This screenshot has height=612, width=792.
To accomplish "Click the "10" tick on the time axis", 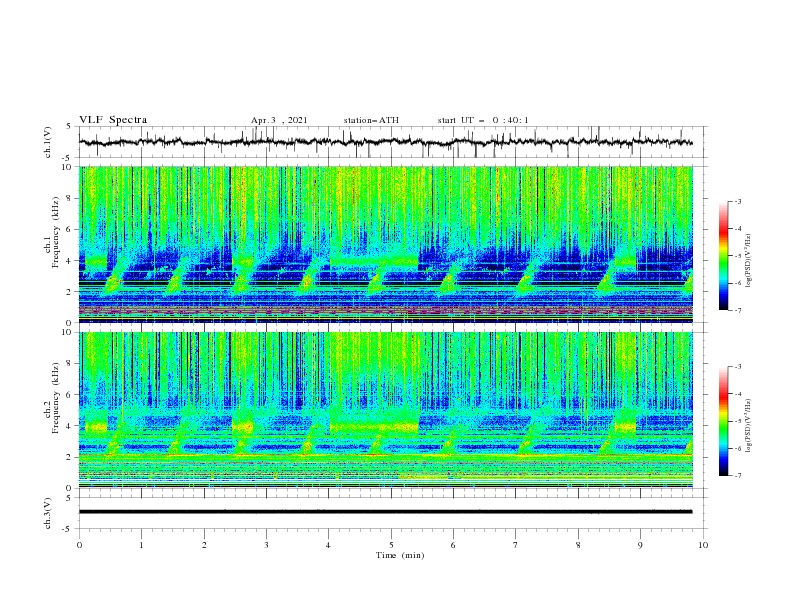I will click(703, 545).
